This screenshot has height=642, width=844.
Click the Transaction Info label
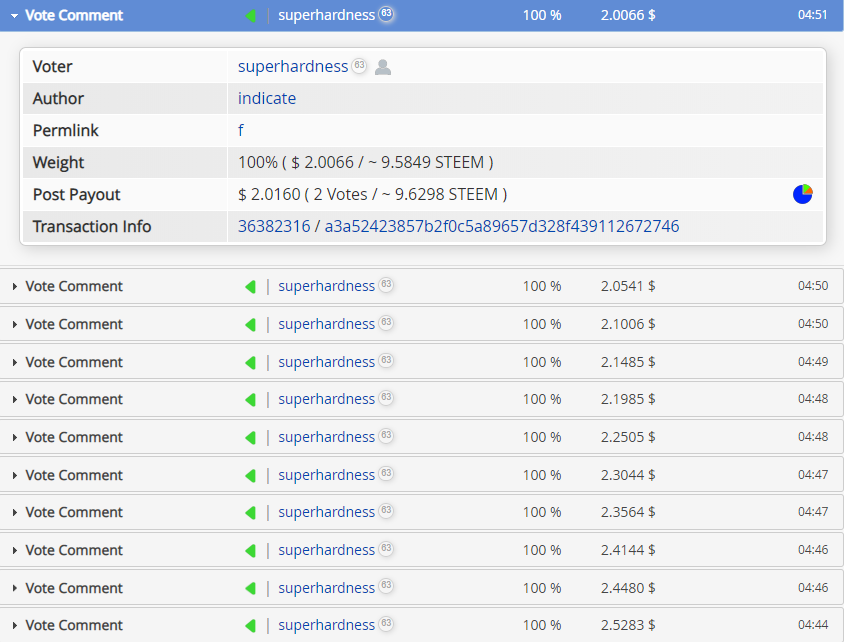(92, 226)
